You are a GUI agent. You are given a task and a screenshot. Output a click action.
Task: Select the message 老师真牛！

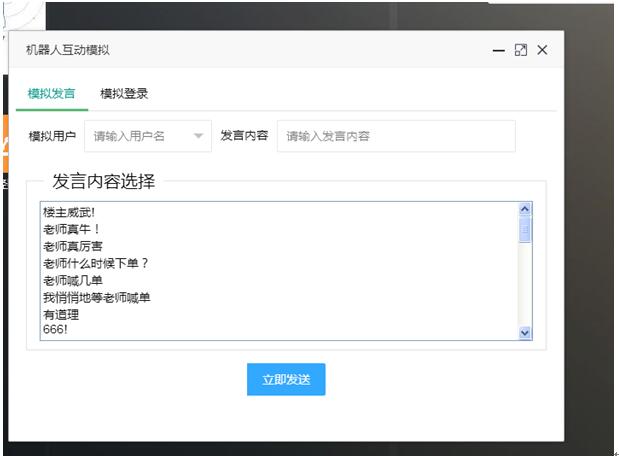tap(72, 229)
